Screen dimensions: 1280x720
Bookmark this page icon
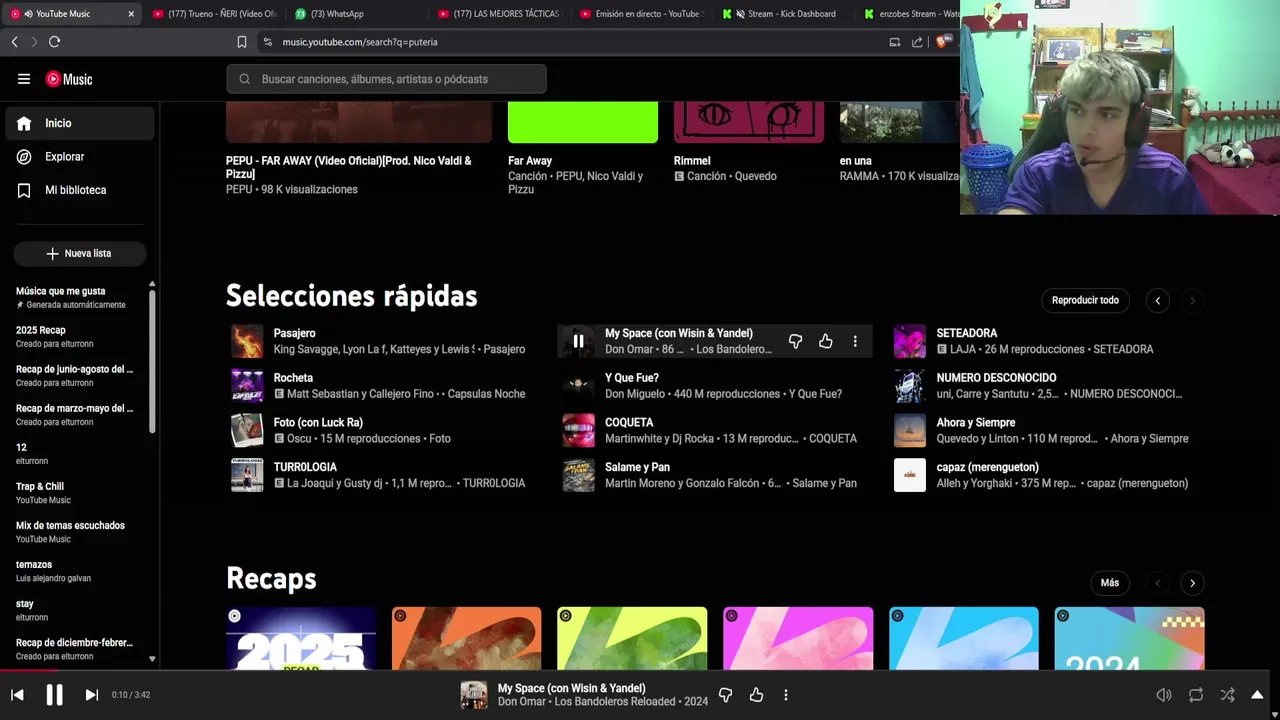pyautogui.click(x=242, y=42)
